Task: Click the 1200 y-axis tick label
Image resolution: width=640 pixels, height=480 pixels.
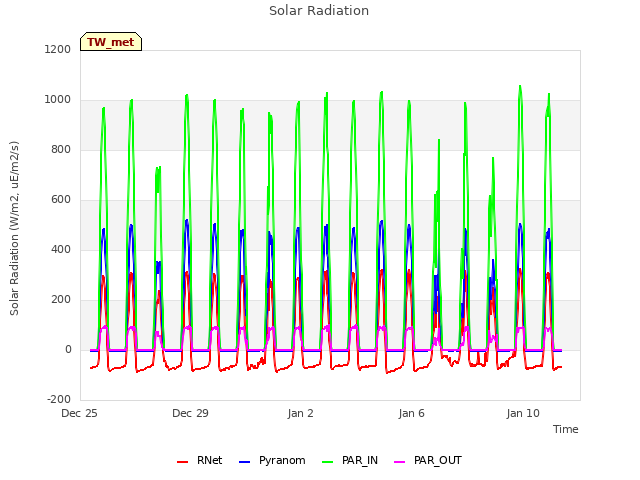Action: coord(58,49)
